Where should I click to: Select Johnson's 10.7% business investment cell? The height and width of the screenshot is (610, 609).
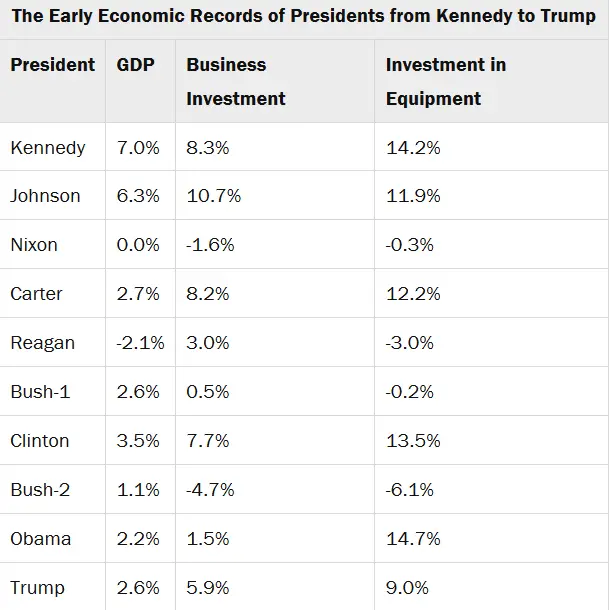point(214,196)
